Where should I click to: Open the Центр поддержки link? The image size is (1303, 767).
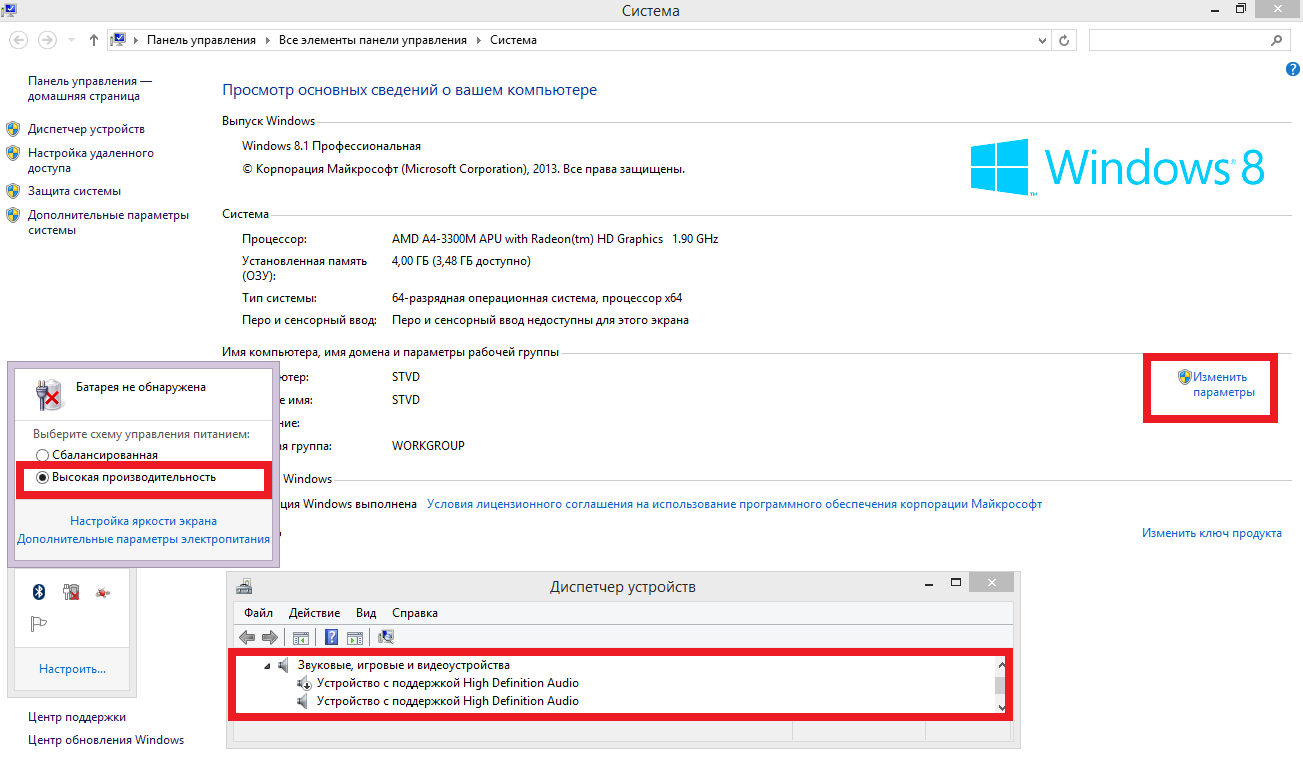(x=77, y=717)
